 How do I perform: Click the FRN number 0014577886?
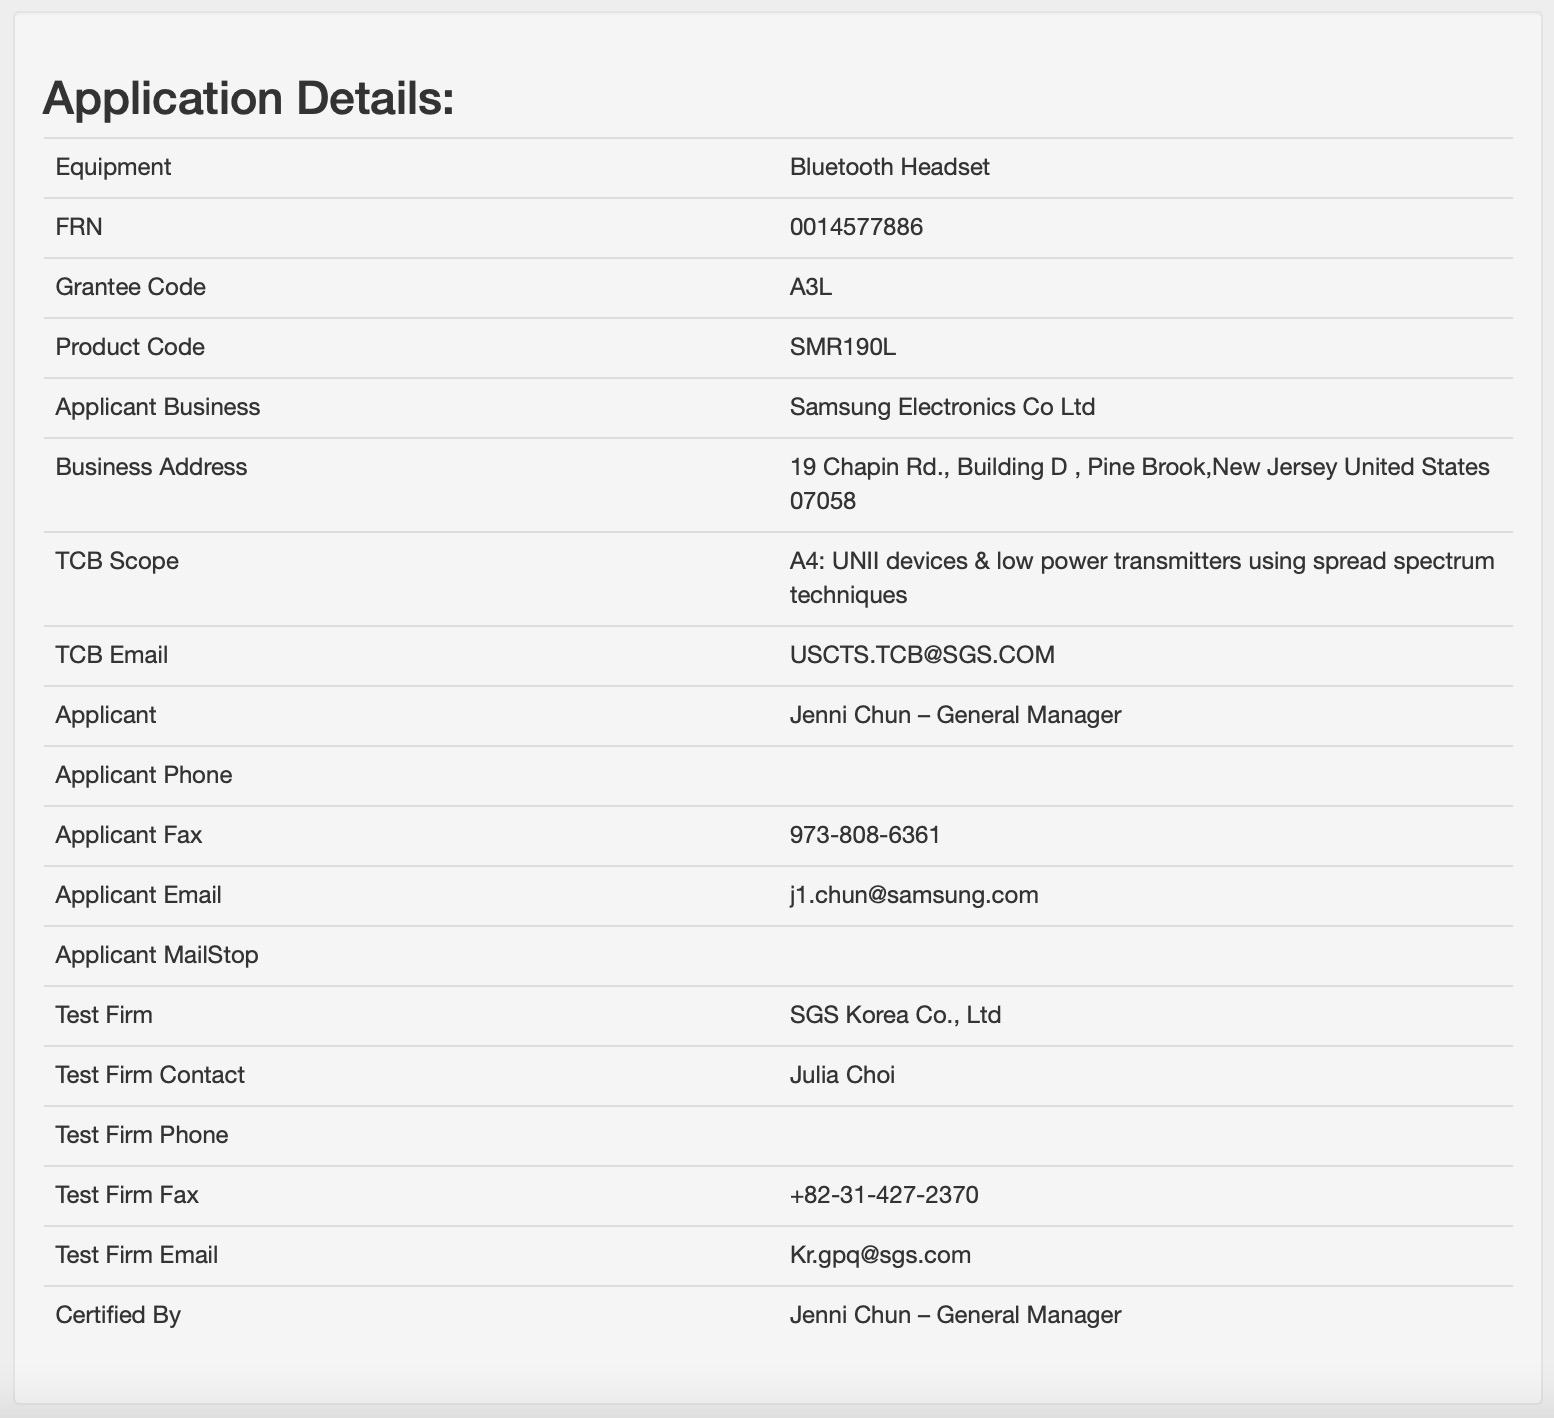(x=856, y=227)
